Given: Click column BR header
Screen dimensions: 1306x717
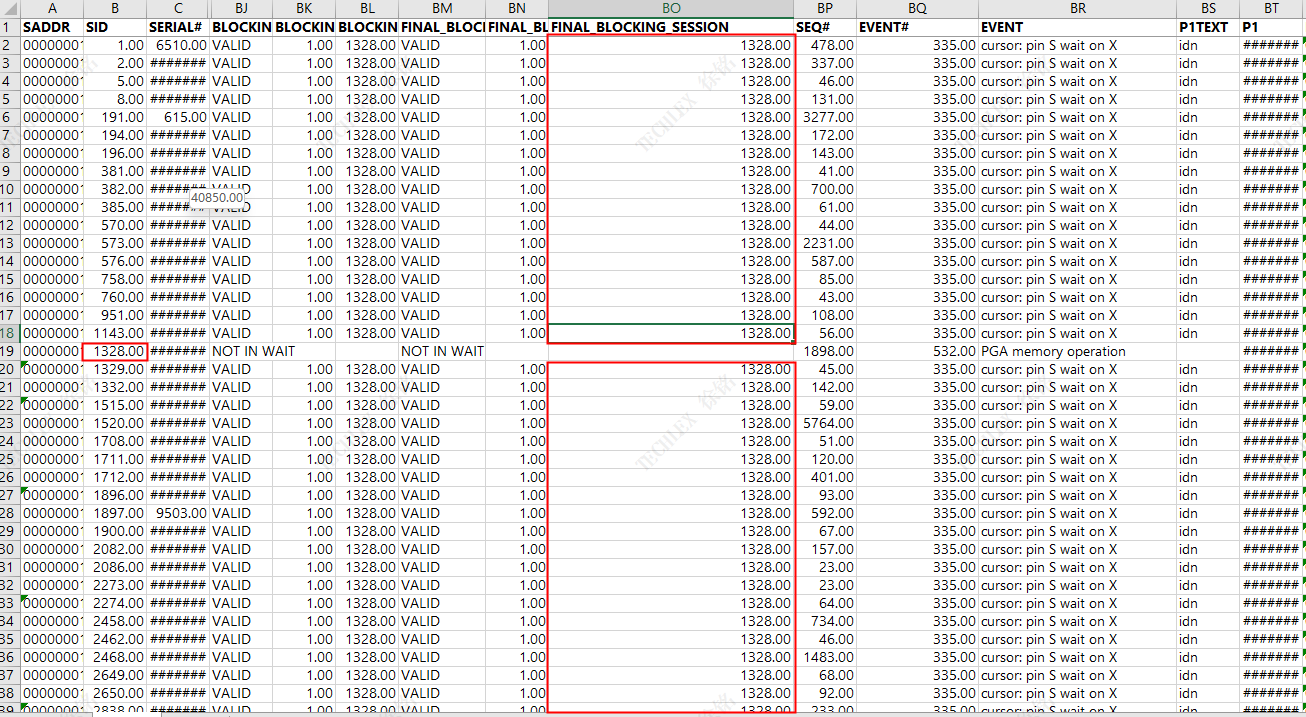Looking at the screenshot, I should 1077,8.
